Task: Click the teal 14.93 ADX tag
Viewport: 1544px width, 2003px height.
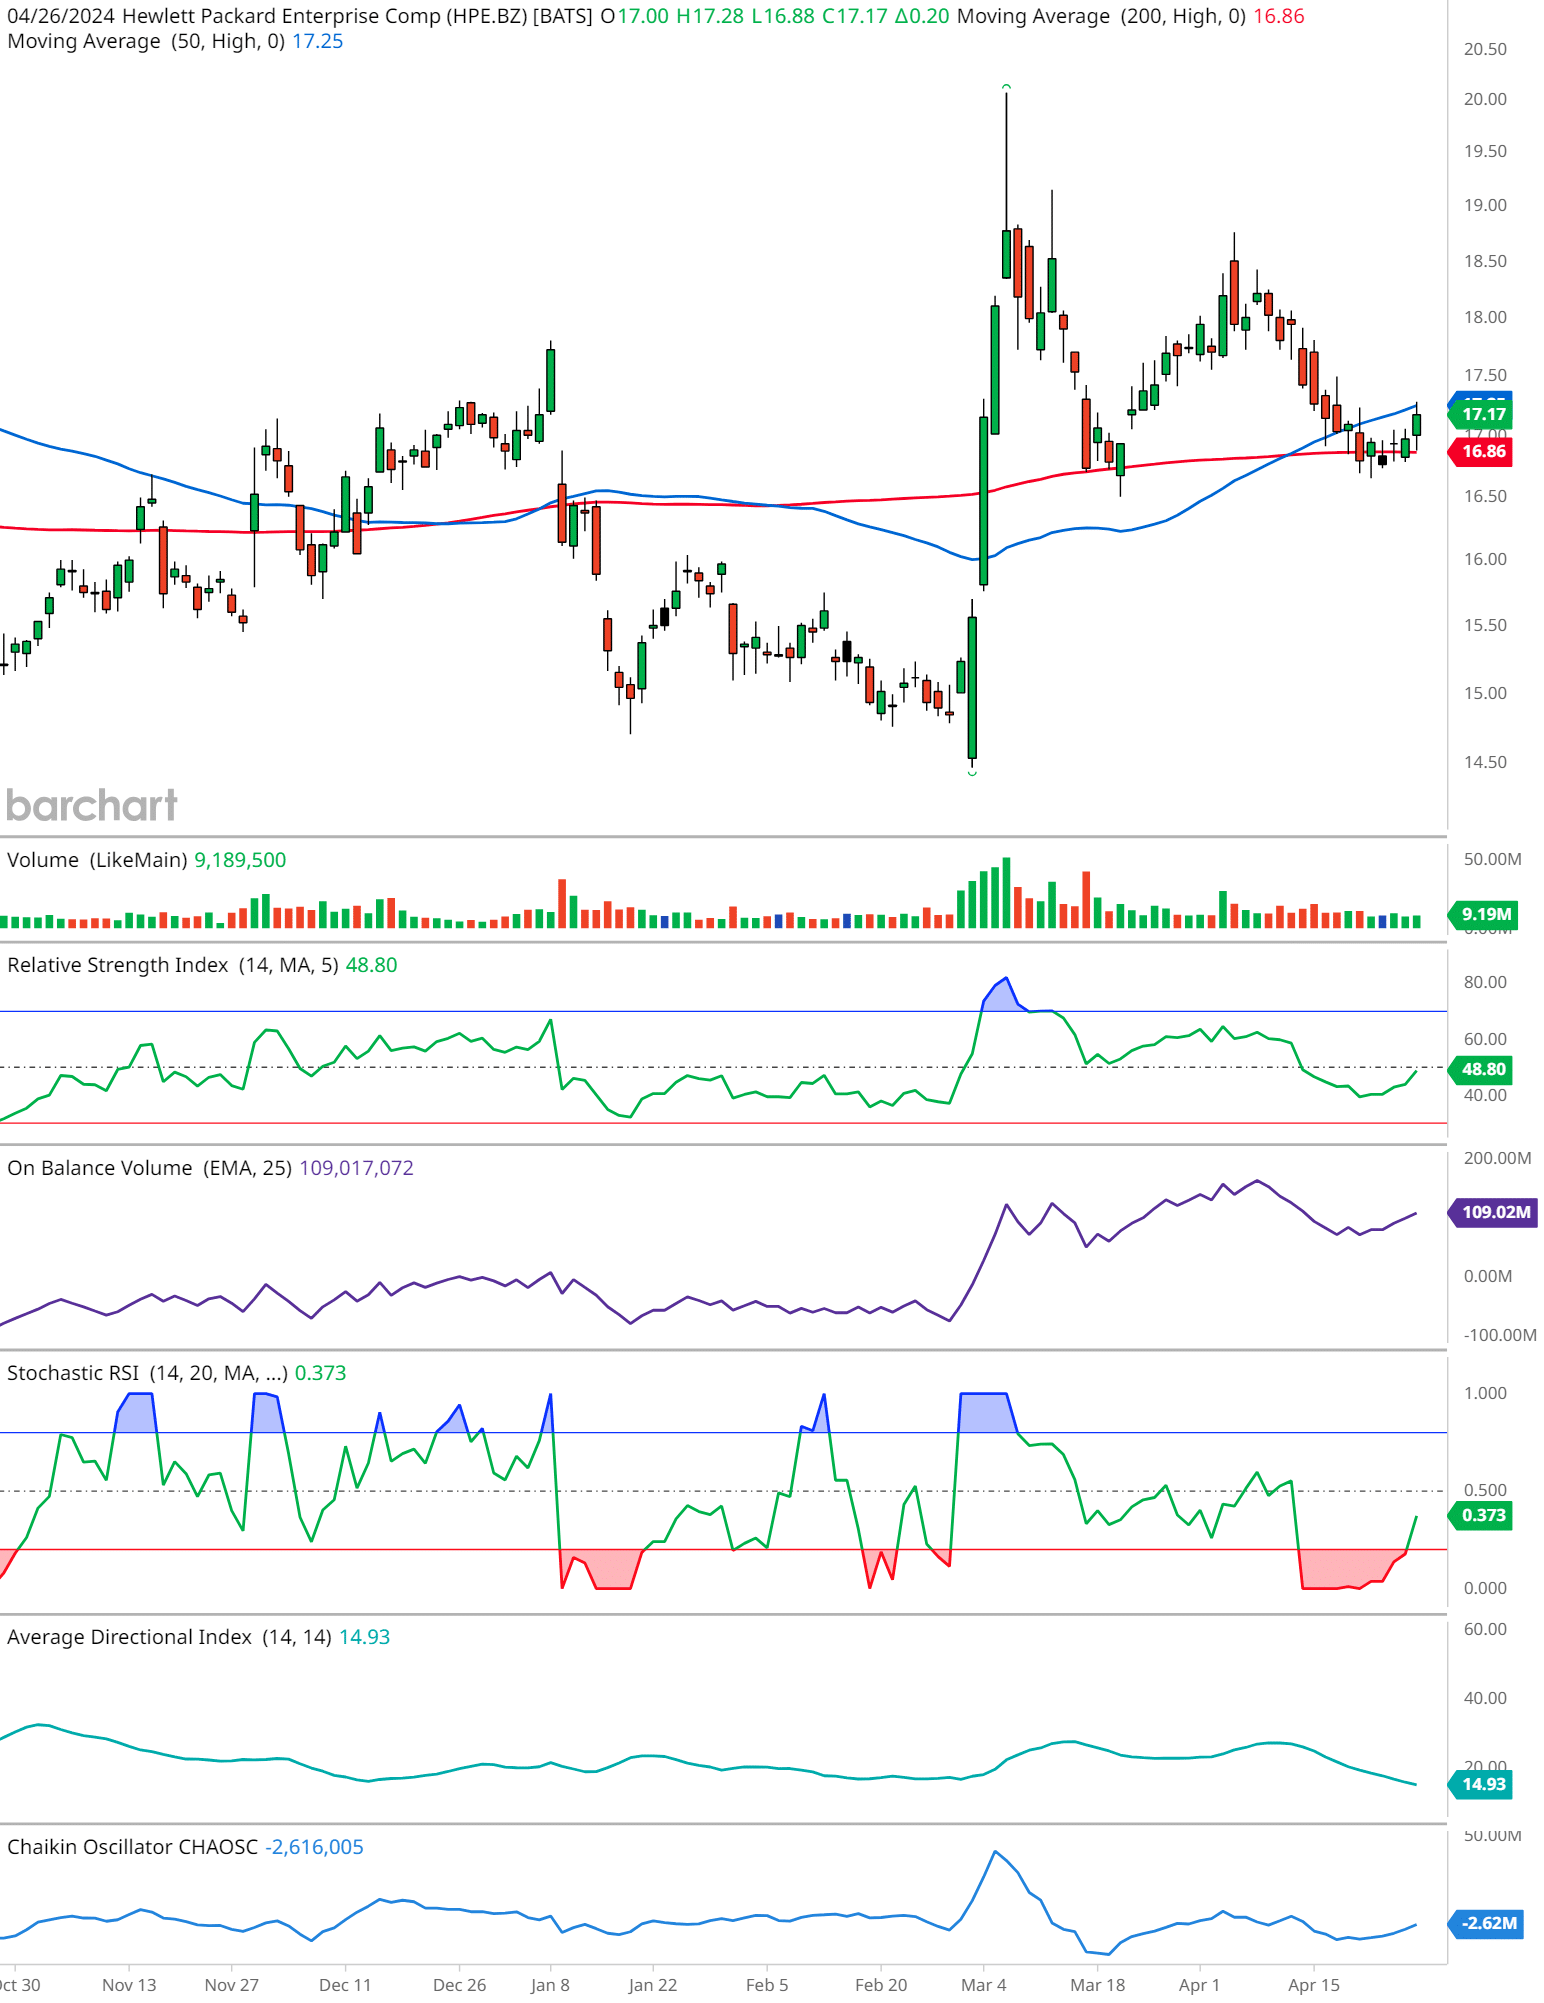Action: pos(1483,1784)
